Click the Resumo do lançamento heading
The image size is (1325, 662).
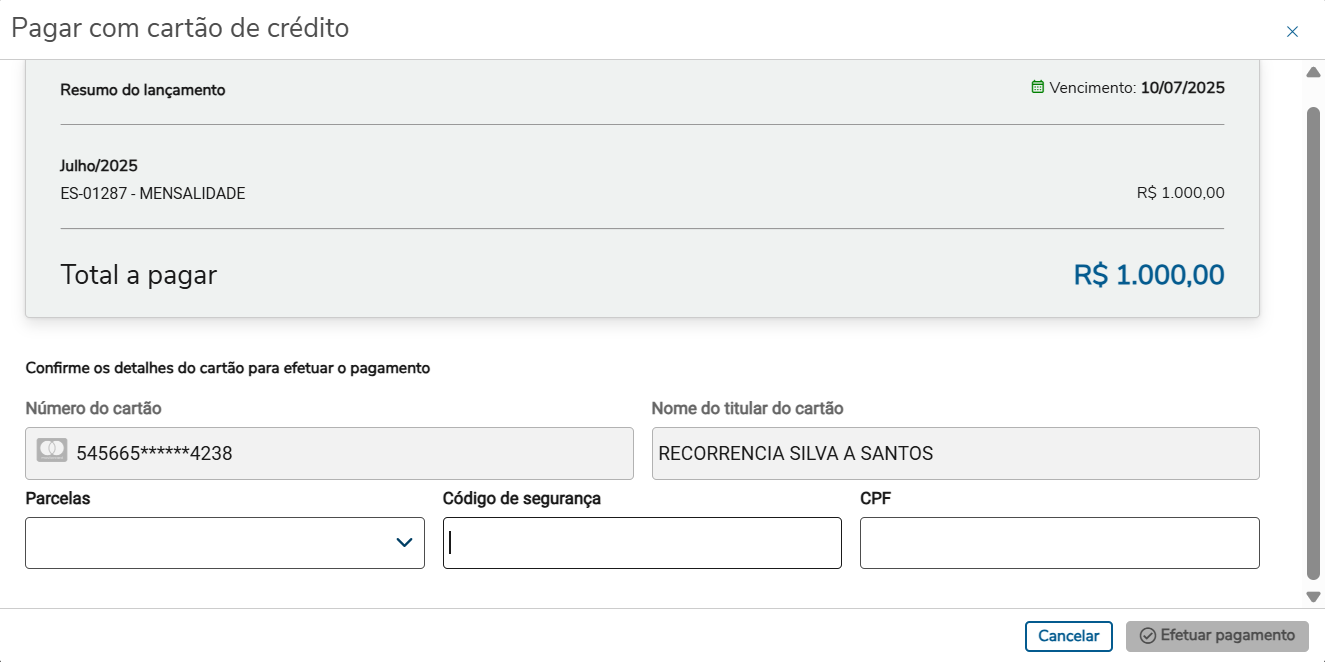143,90
